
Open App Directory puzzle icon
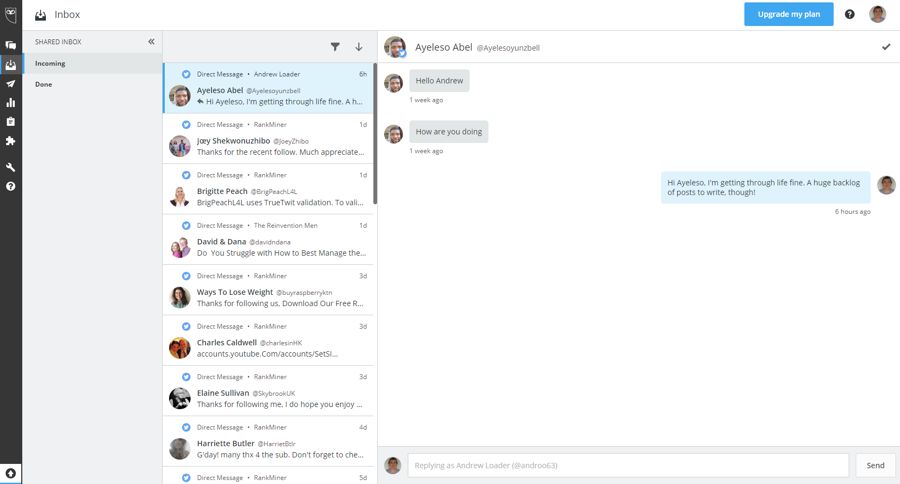point(10,141)
